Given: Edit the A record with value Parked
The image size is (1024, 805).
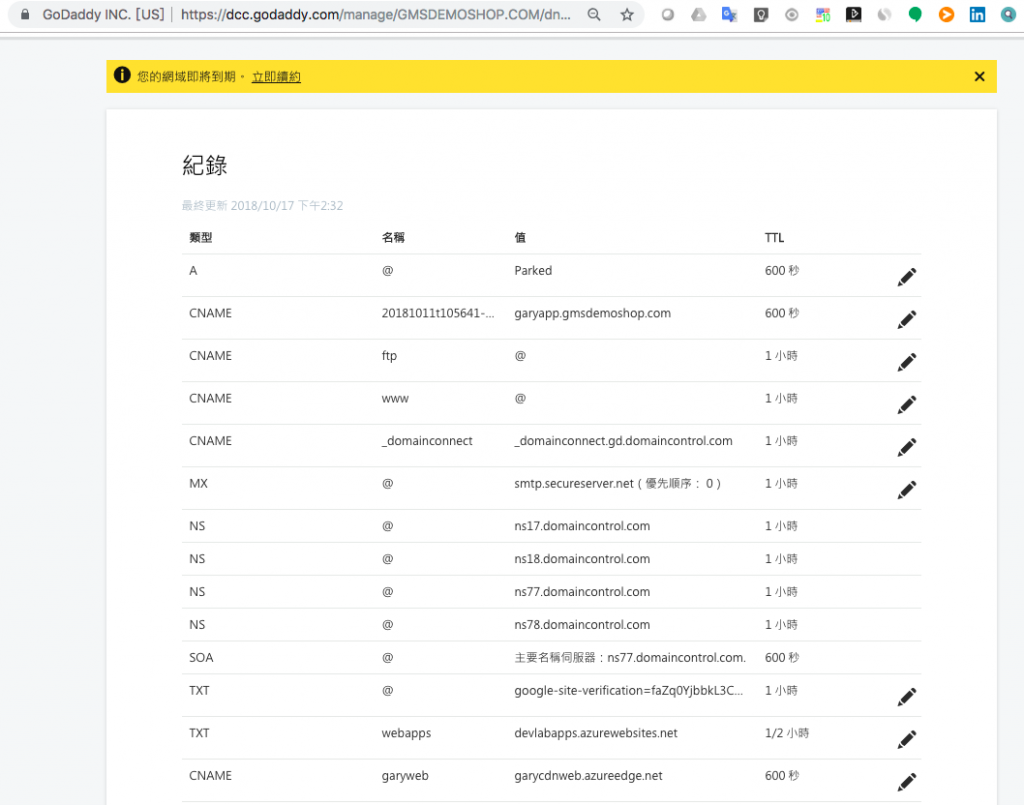Looking at the screenshot, I should (906, 277).
